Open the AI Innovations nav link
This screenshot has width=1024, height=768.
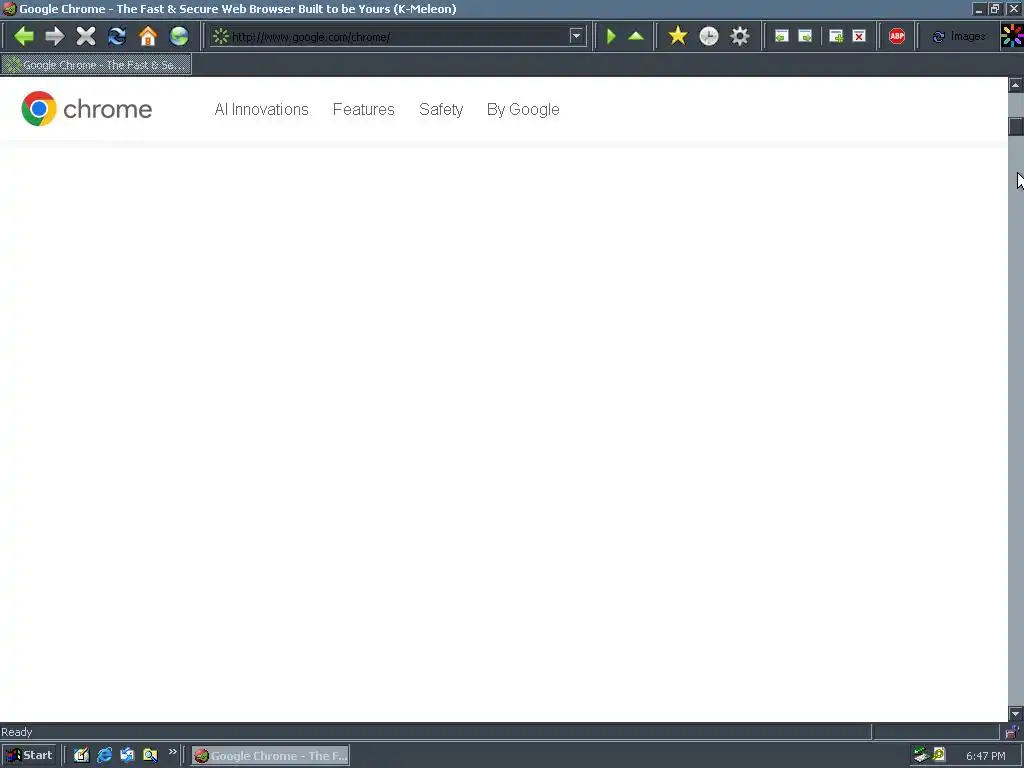tap(261, 109)
